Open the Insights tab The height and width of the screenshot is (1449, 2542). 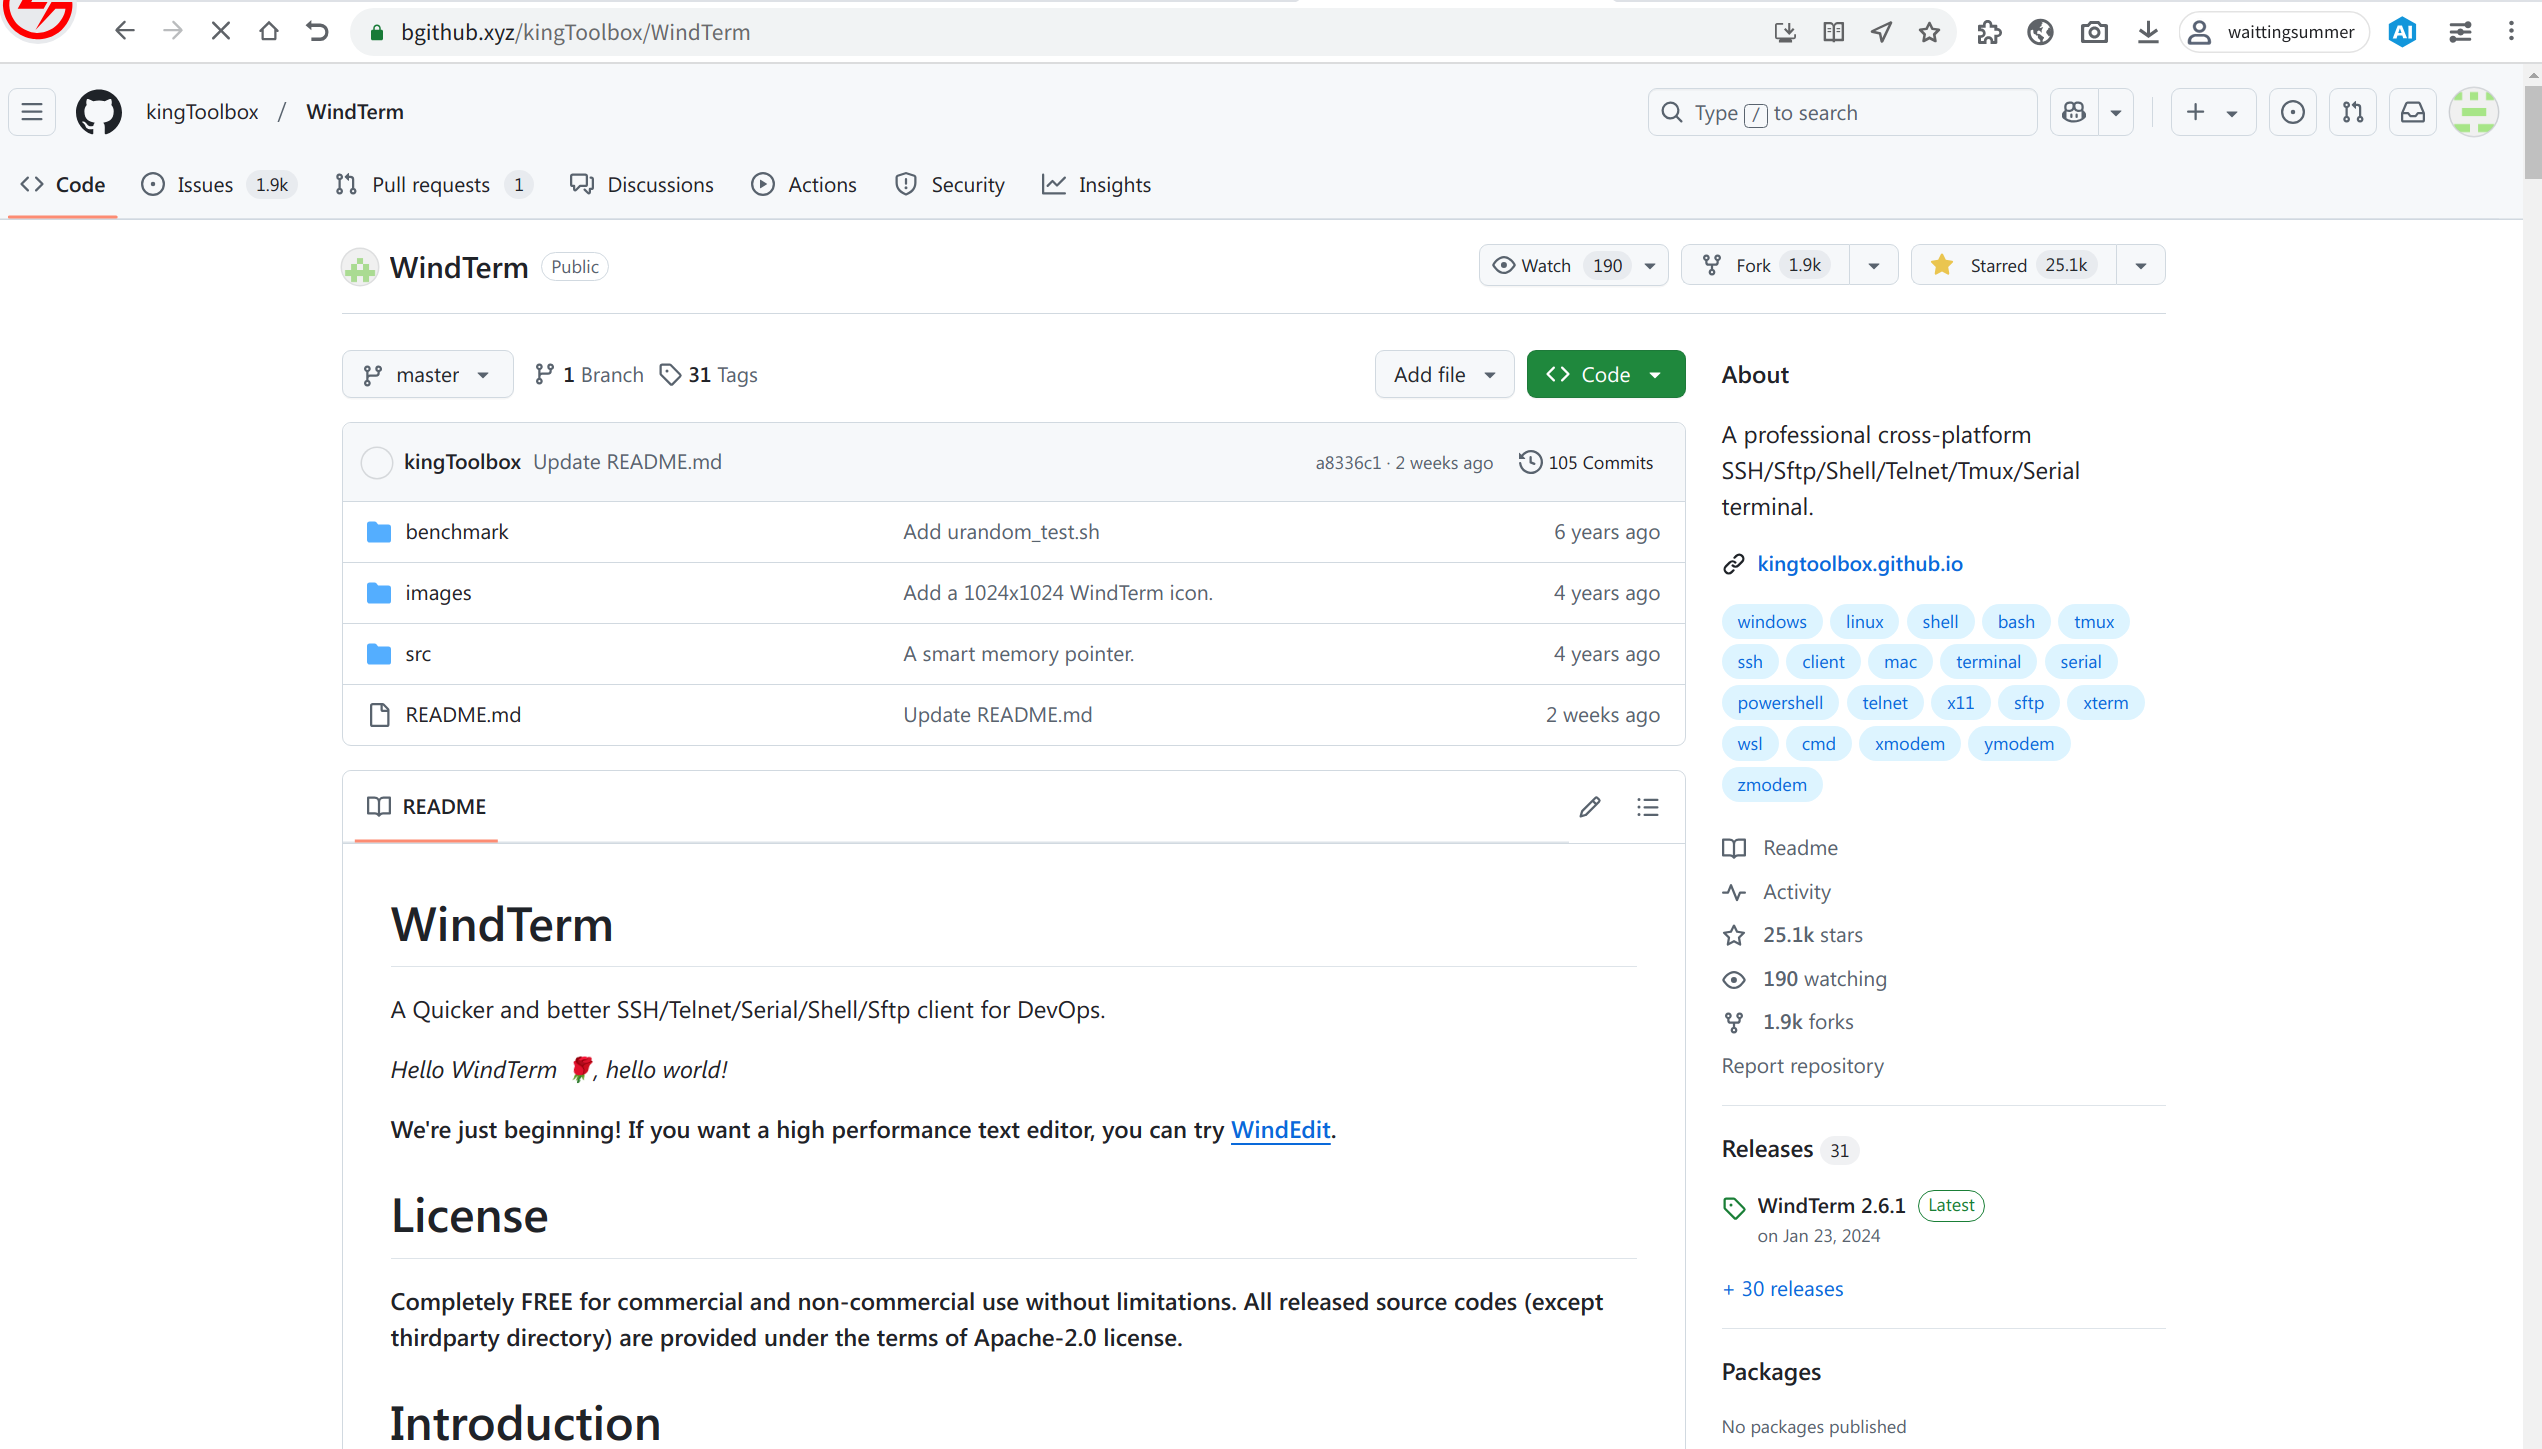(x=1097, y=185)
